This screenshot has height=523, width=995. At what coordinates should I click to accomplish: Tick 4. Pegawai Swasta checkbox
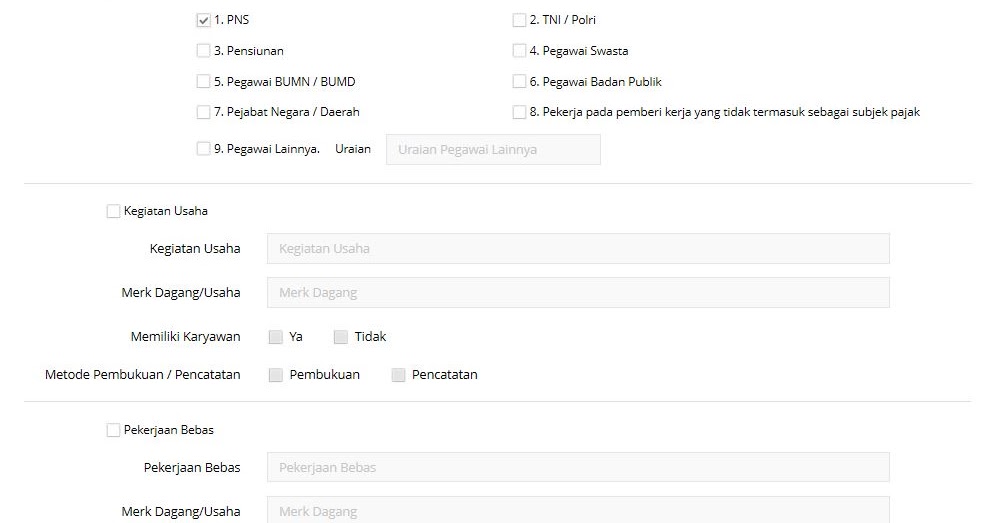tap(519, 51)
